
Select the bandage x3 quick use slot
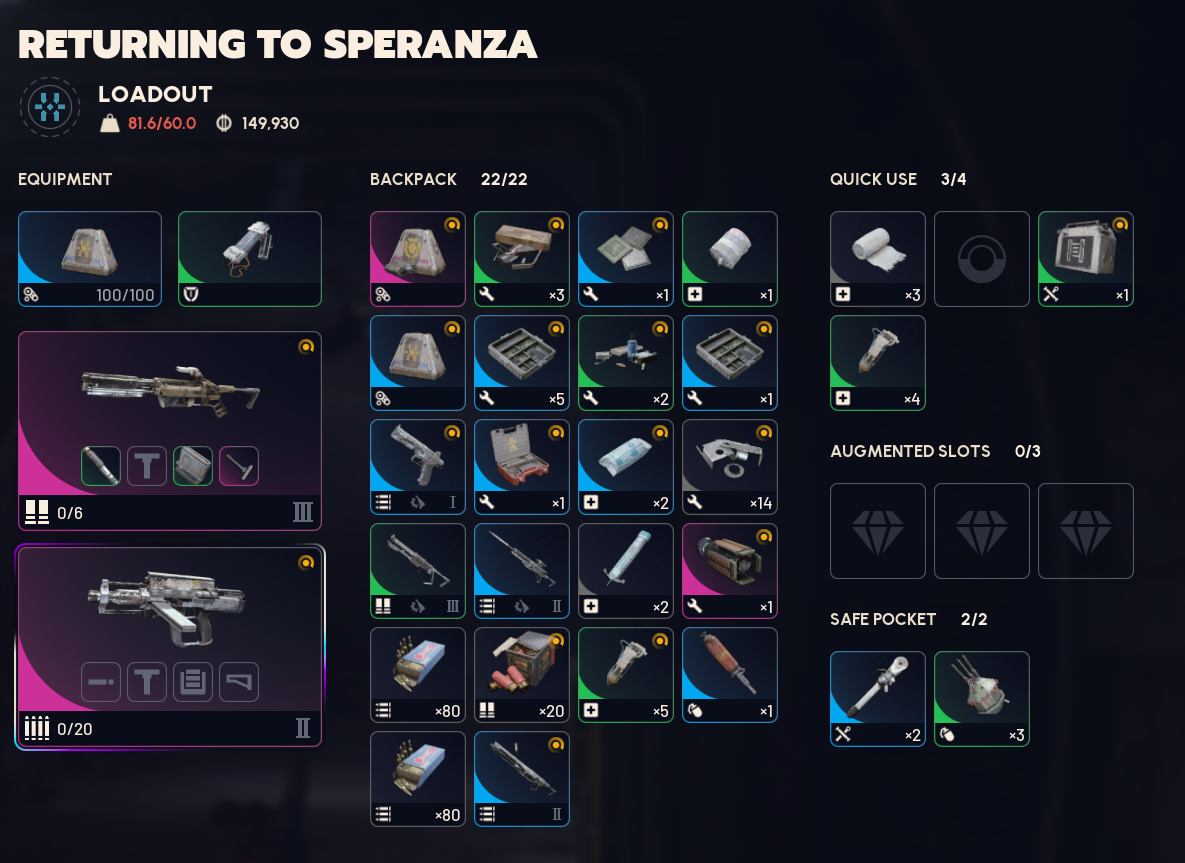click(877, 259)
